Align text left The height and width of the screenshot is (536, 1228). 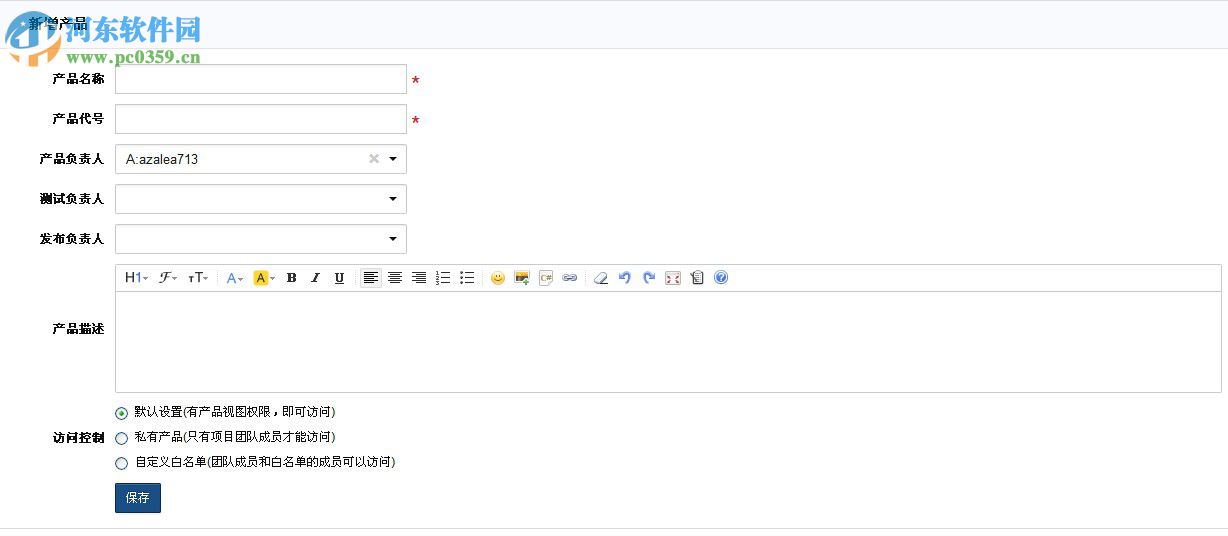coord(371,278)
